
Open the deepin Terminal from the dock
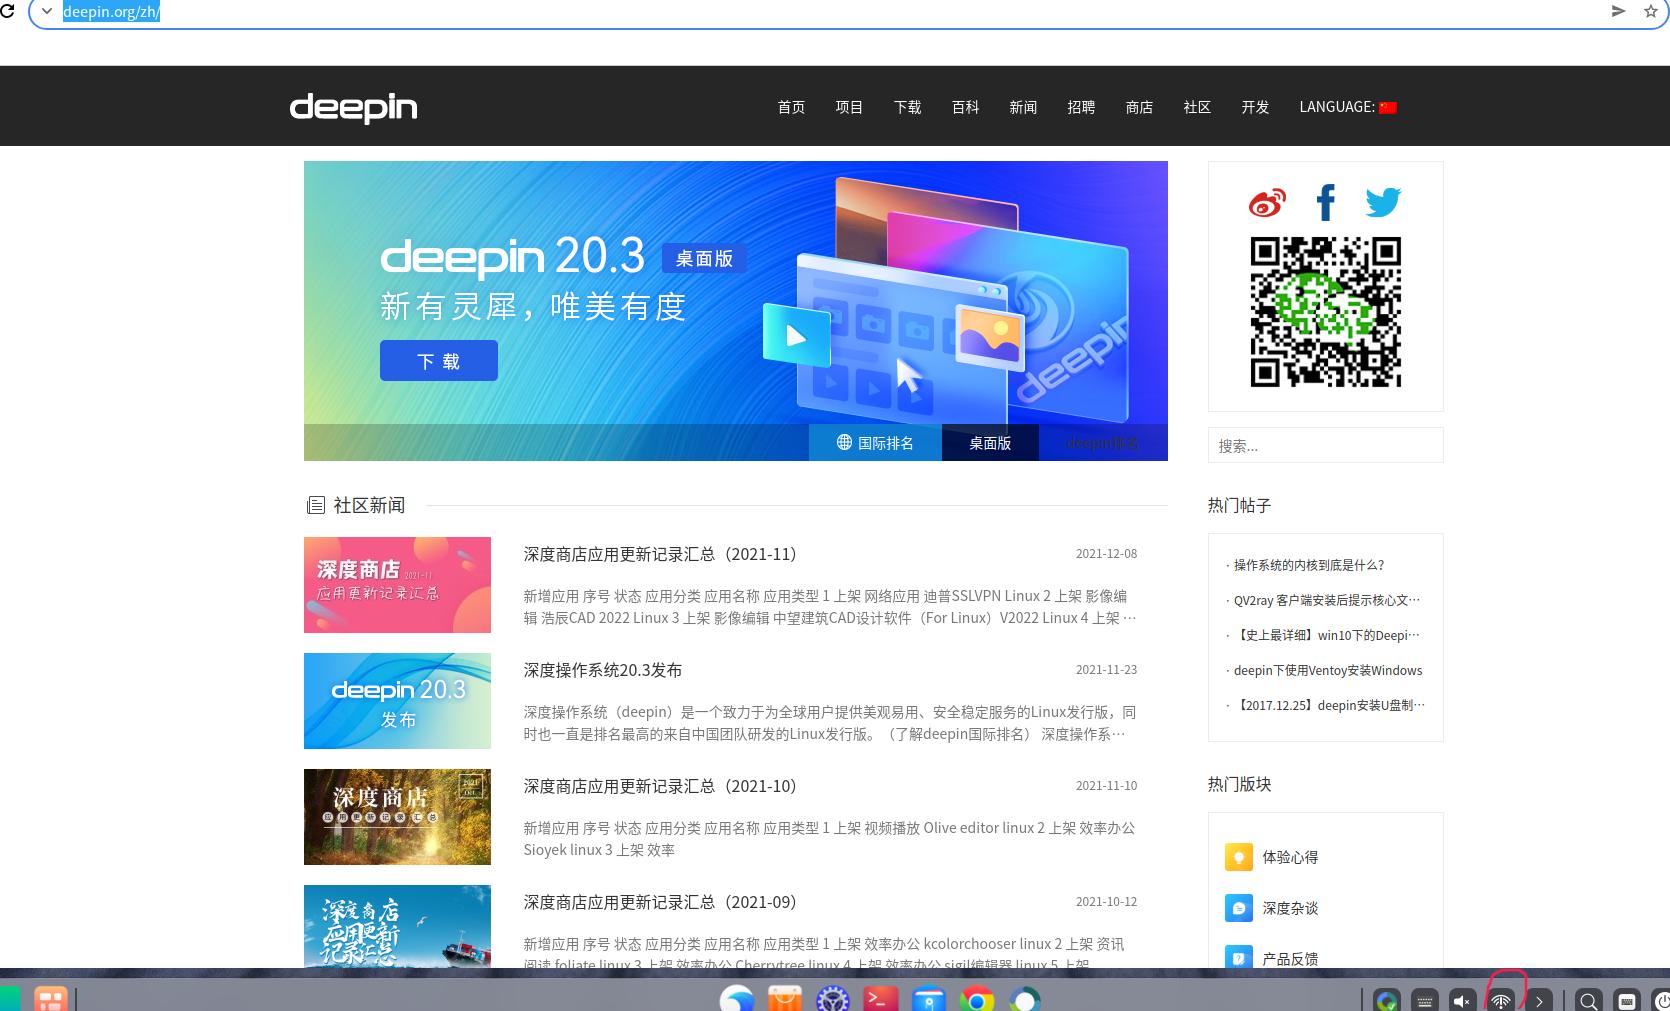881,998
